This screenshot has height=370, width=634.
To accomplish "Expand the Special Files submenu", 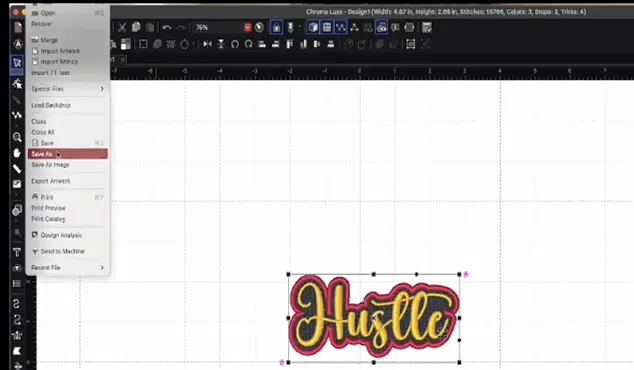I will coord(68,89).
